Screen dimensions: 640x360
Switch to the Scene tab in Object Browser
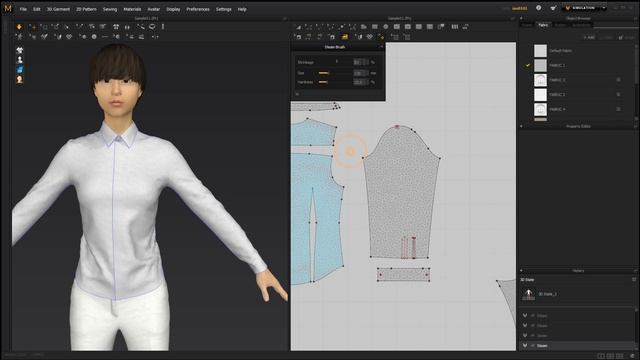coord(527,25)
